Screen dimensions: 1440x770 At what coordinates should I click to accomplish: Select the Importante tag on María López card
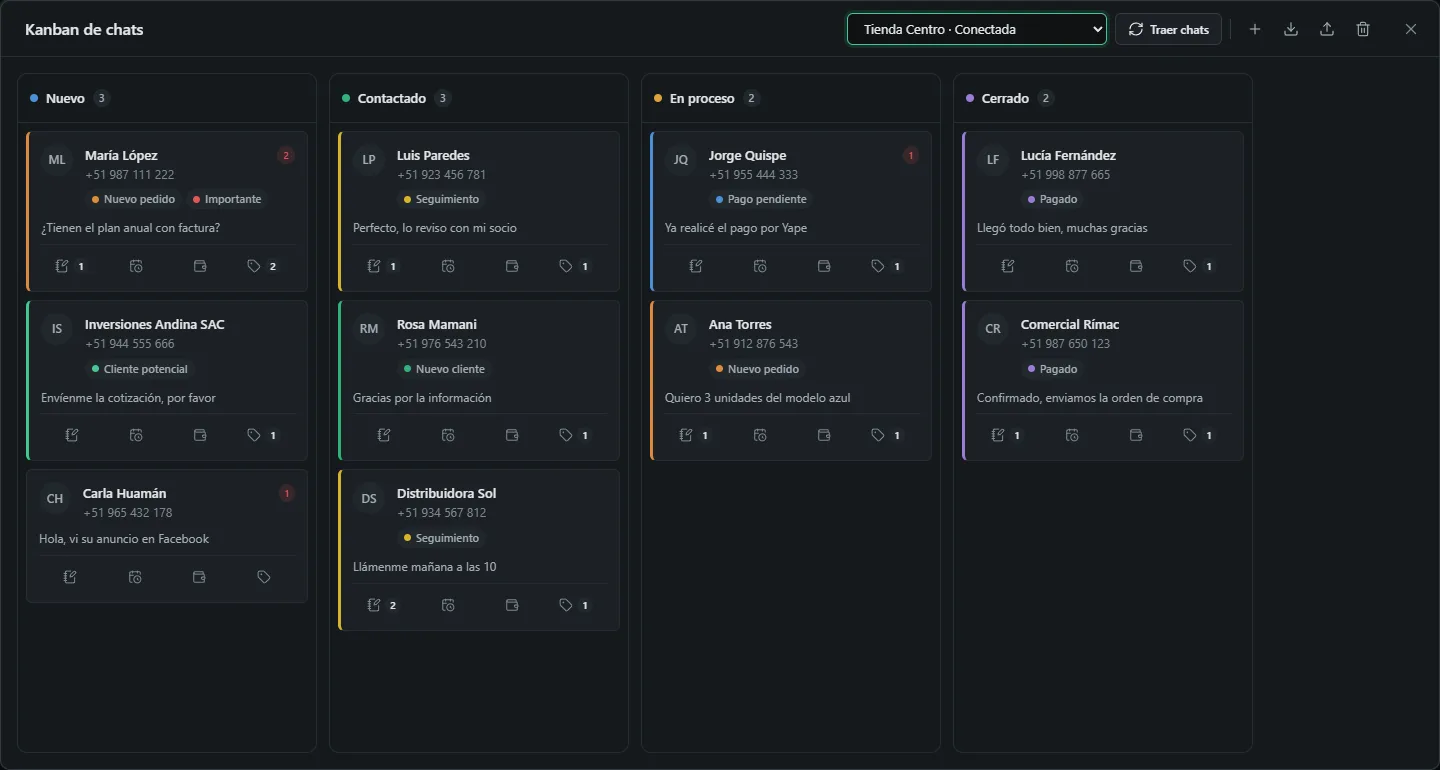(226, 199)
